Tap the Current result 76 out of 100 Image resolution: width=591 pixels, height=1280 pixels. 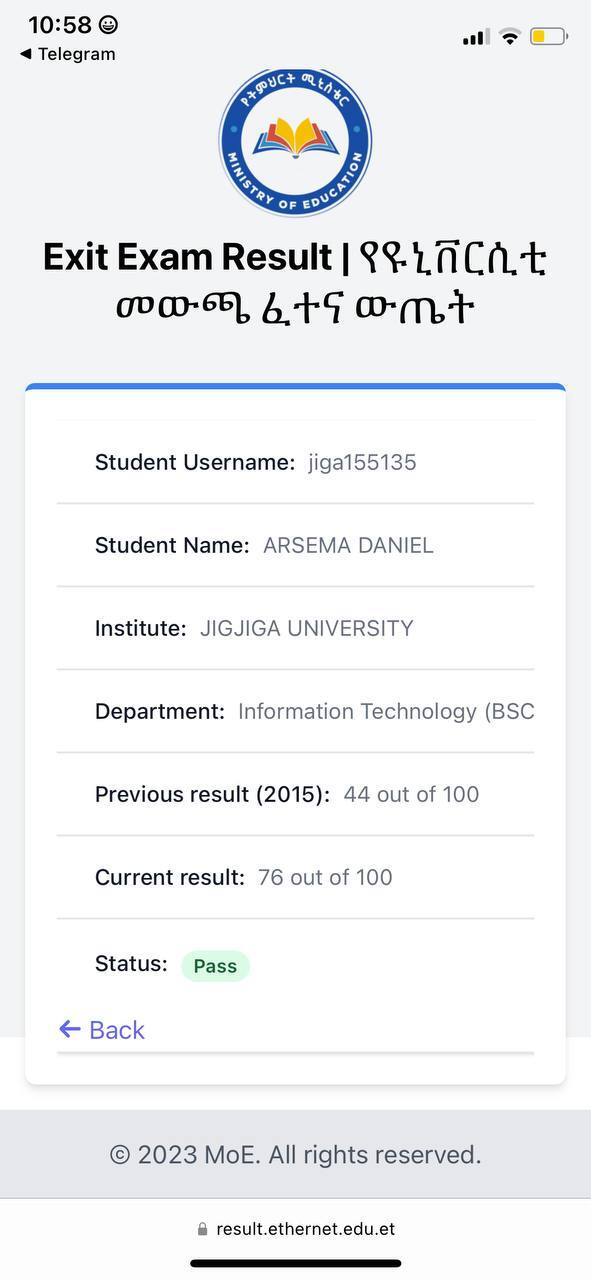(325, 877)
